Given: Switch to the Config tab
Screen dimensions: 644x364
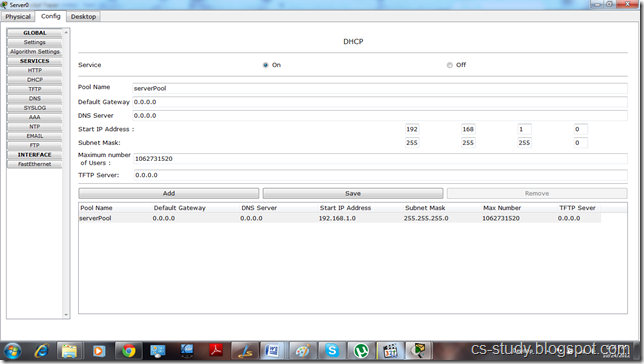Looking at the screenshot, I should click(51, 16).
